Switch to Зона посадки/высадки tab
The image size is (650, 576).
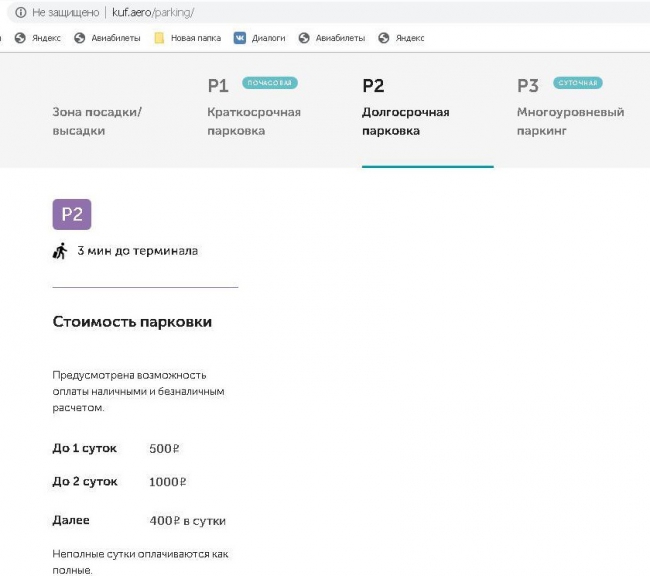pyautogui.click(x=97, y=121)
